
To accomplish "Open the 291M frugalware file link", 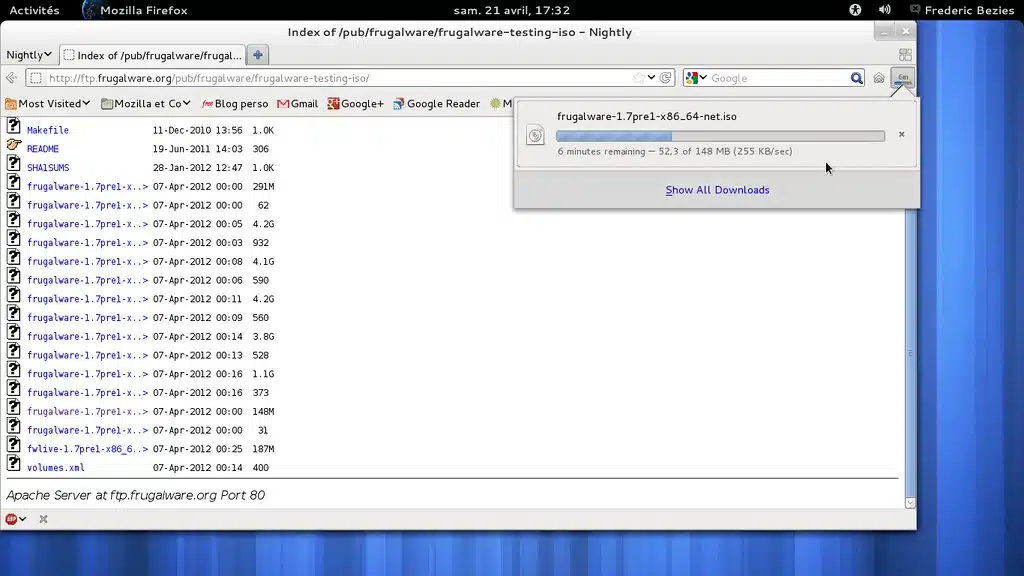I will pos(88,187).
